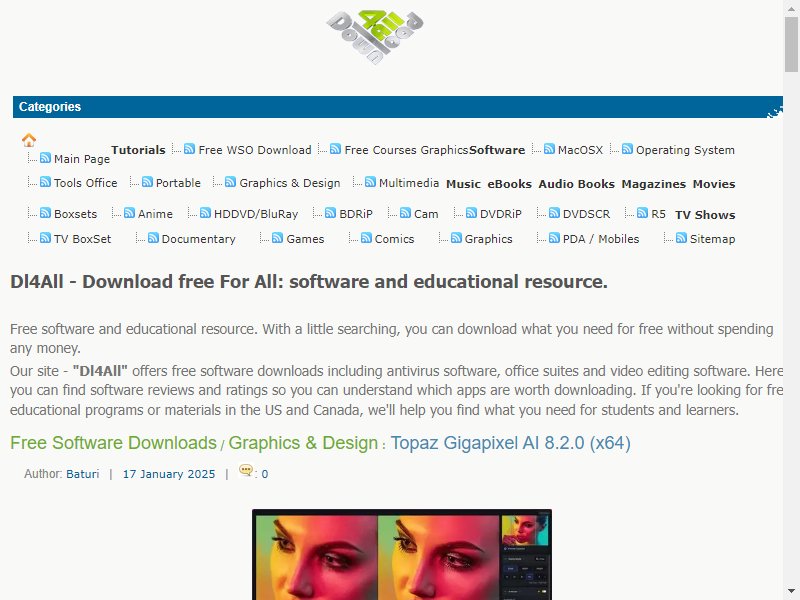This screenshot has width=800, height=600.
Task: Open the Games link
Action: pos(305,239)
